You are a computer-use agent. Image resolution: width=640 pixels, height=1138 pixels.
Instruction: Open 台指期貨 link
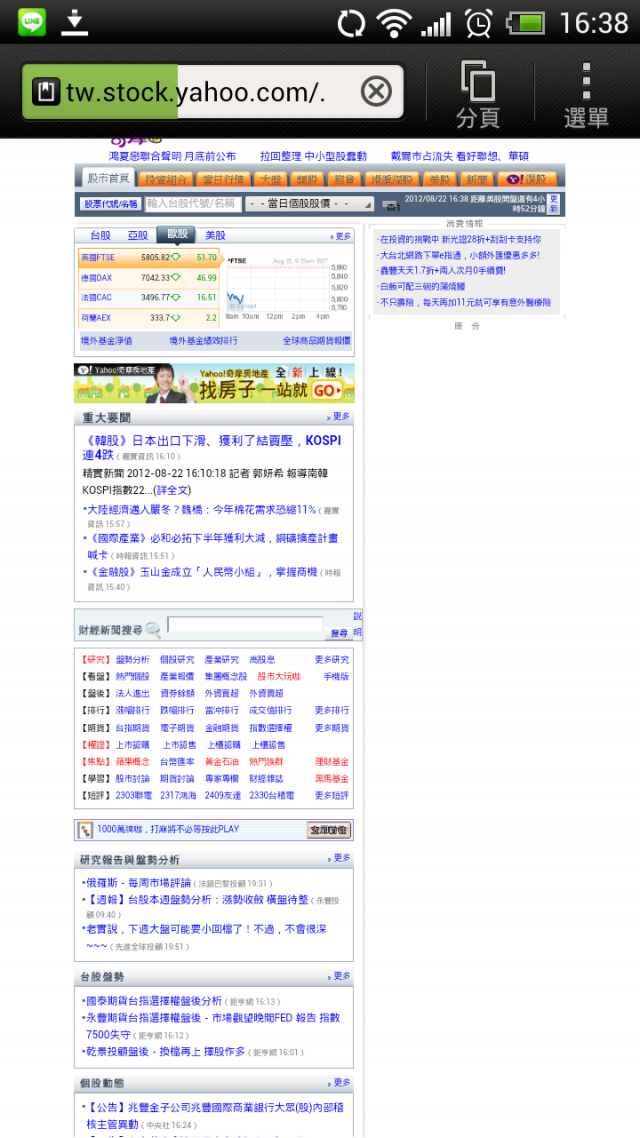tap(132, 727)
